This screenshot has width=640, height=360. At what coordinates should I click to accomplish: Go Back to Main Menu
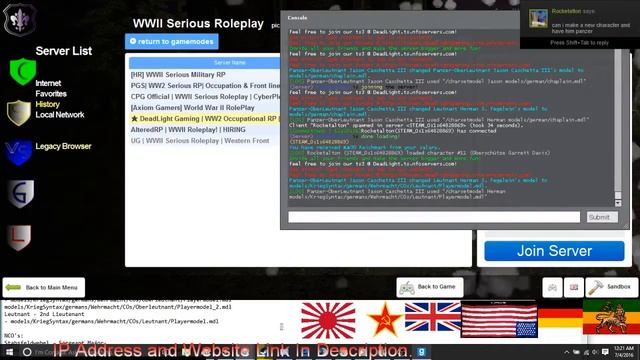click(44, 288)
